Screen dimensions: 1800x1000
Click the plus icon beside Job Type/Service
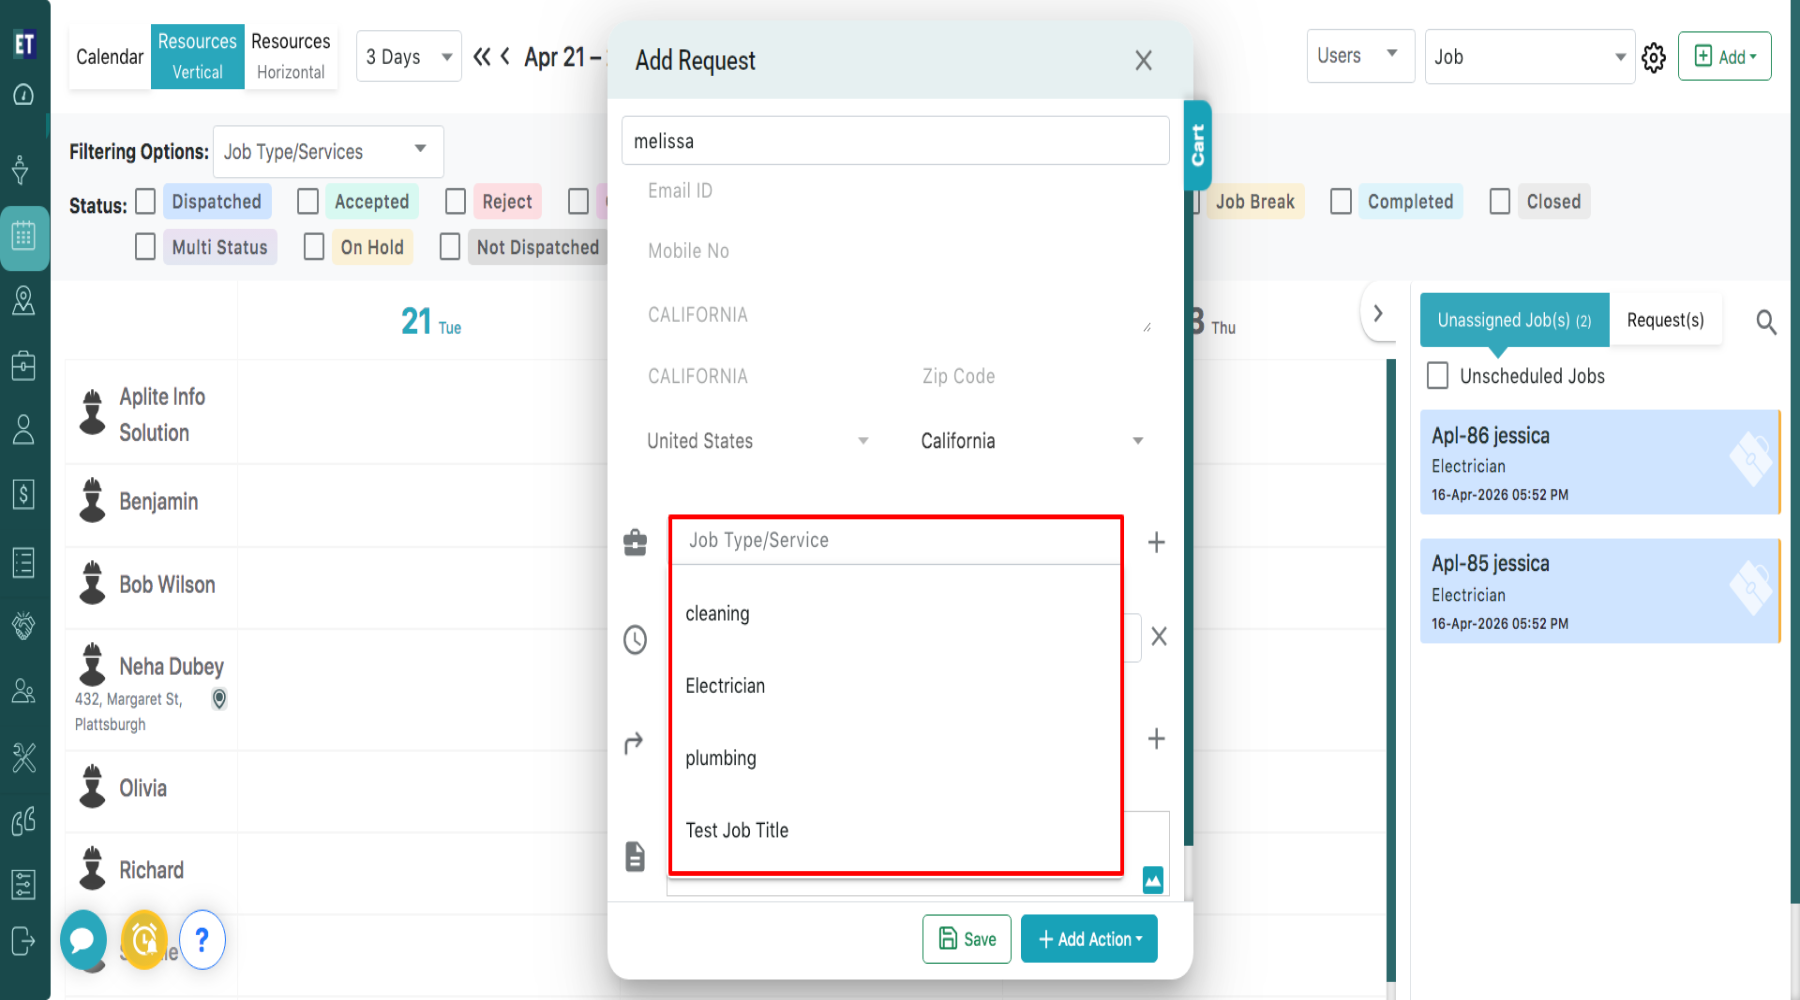(x=1156, y=542)
